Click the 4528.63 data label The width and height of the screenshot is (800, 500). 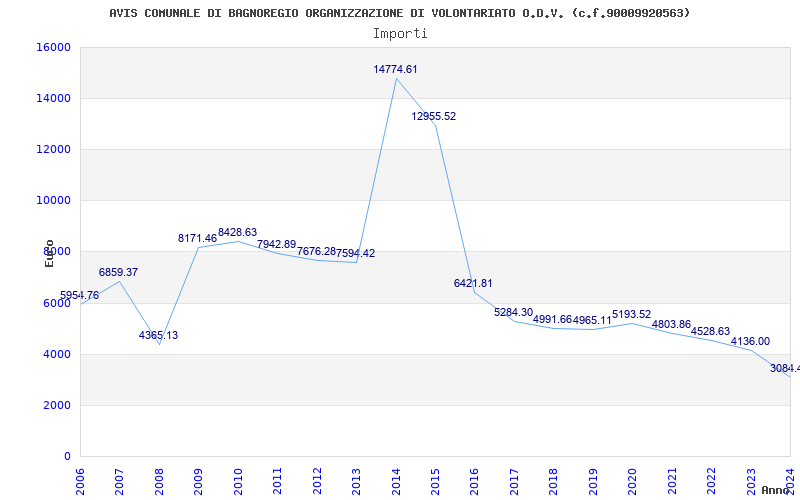pos(710,332)
